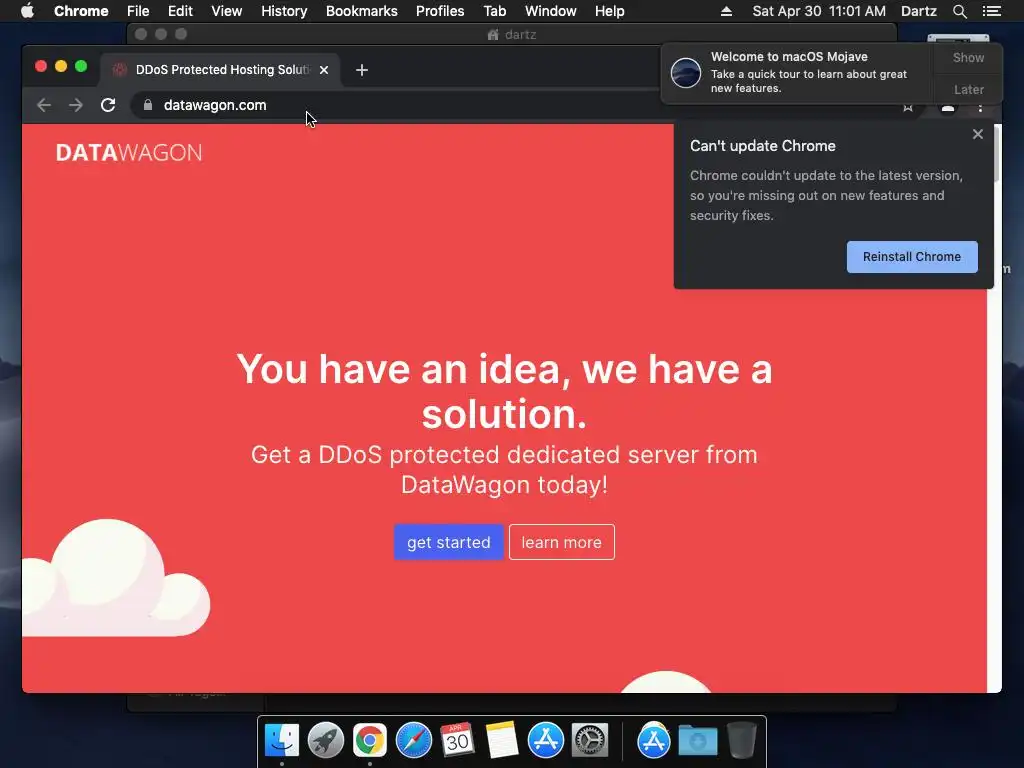1024x768 pixels.
Task: Select the DDoS Protected Hosting tab
Action: coord(219,70)
